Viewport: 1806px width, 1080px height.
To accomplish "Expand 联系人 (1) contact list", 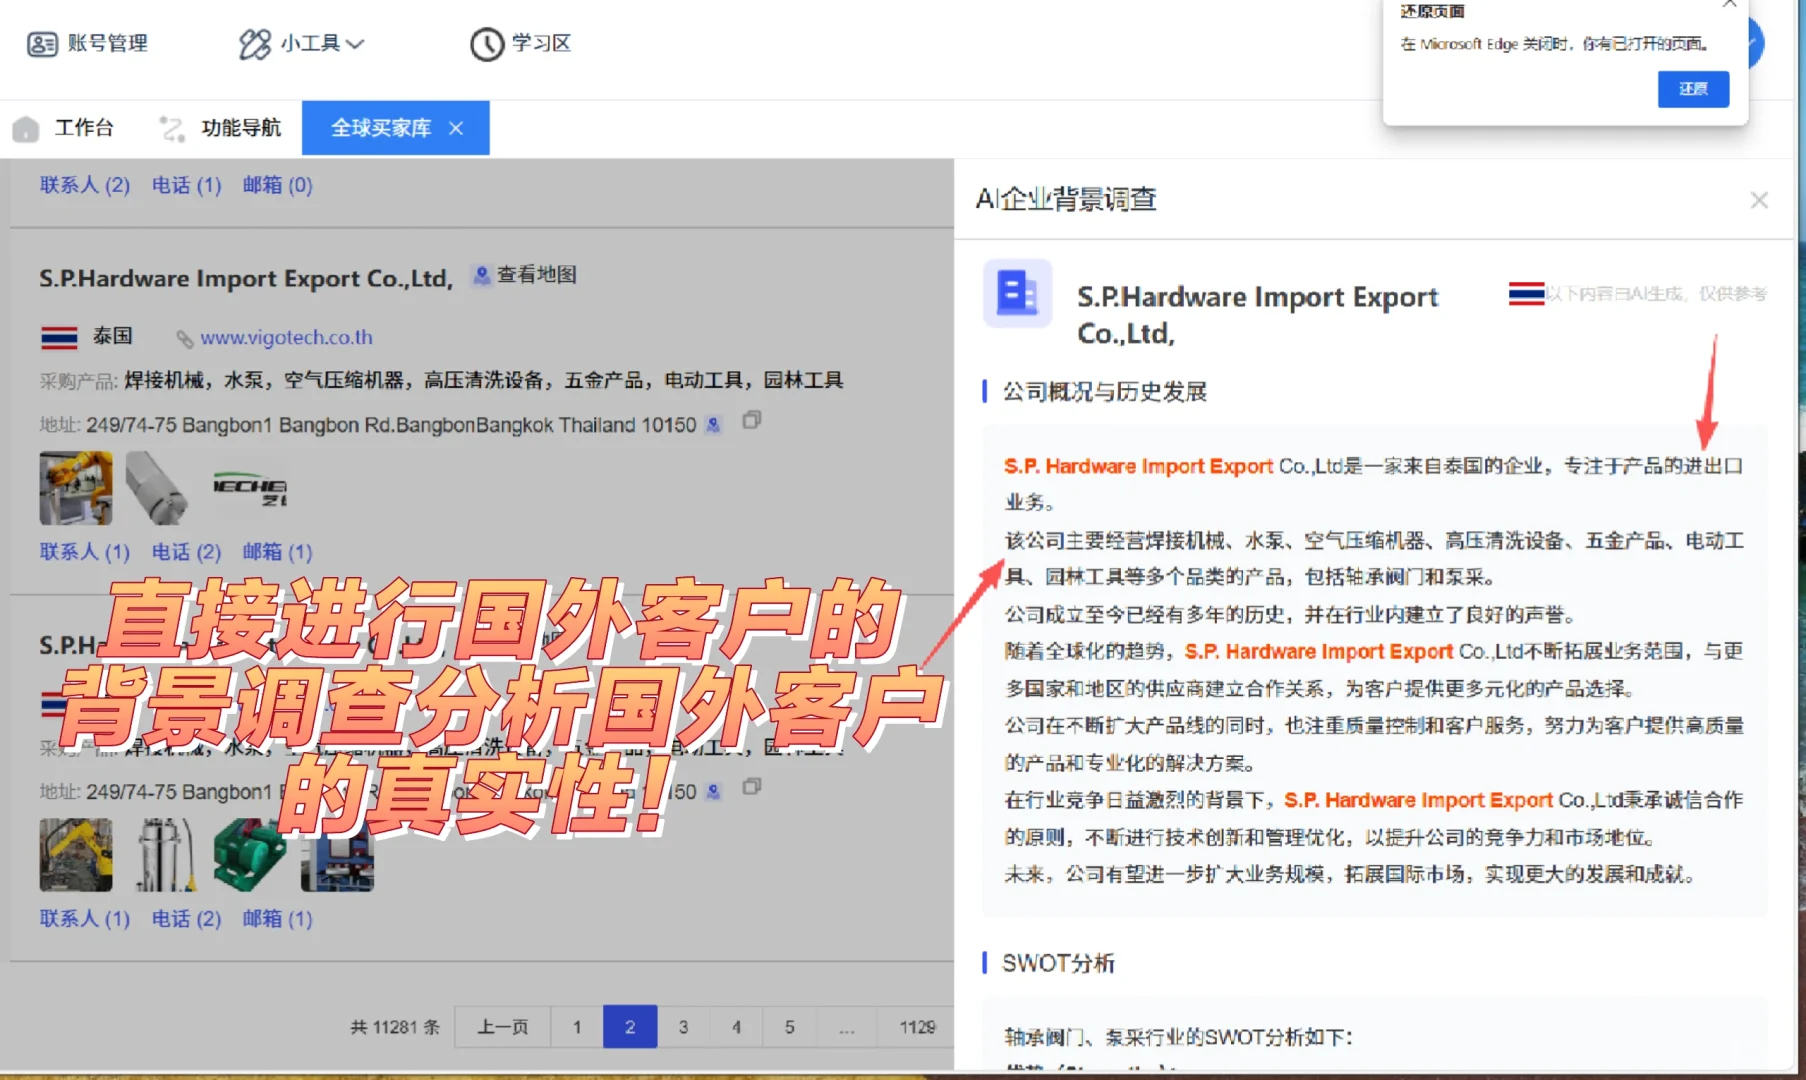I will tap(84, 551).
